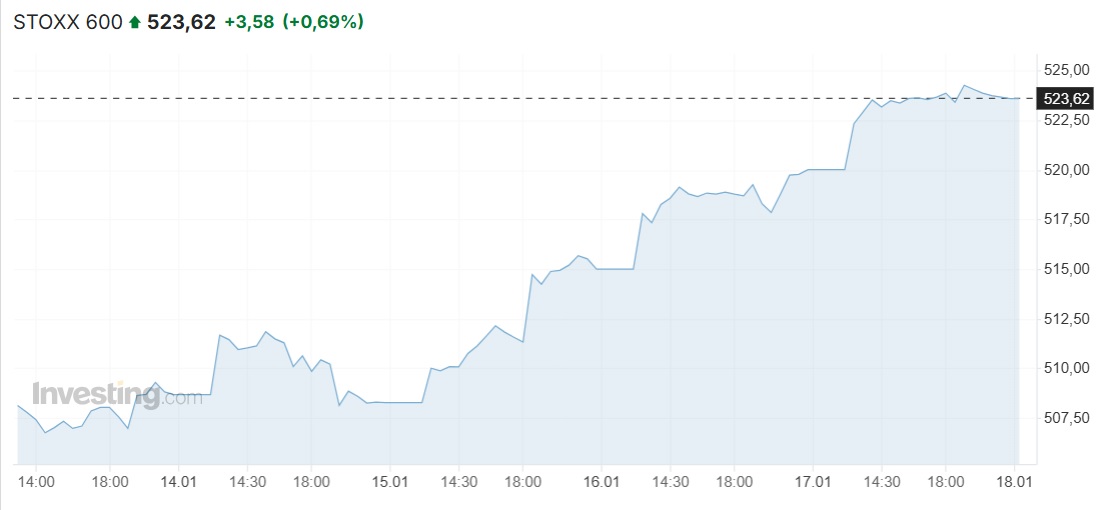Click the 520,00 price axis label
Image resolution: width=1116 pixels, height=510 pixels.
point(1066,170)
